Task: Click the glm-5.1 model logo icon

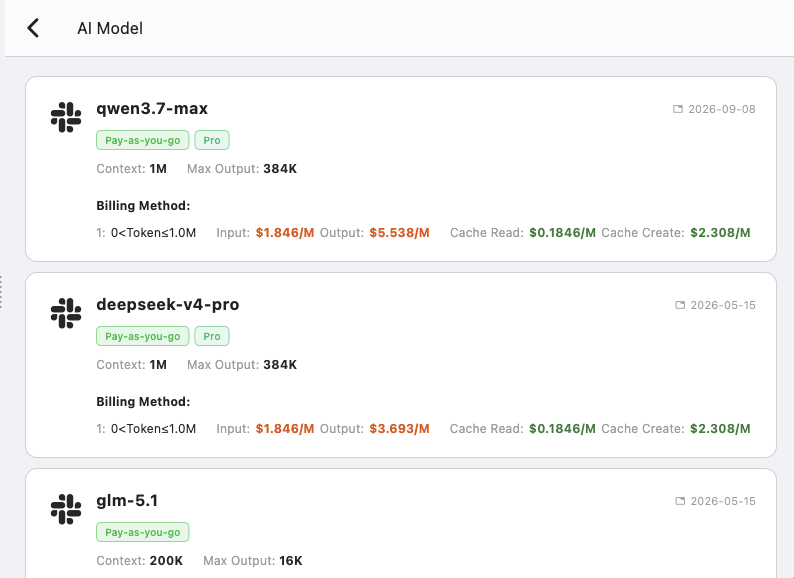Action: (66, 509)
